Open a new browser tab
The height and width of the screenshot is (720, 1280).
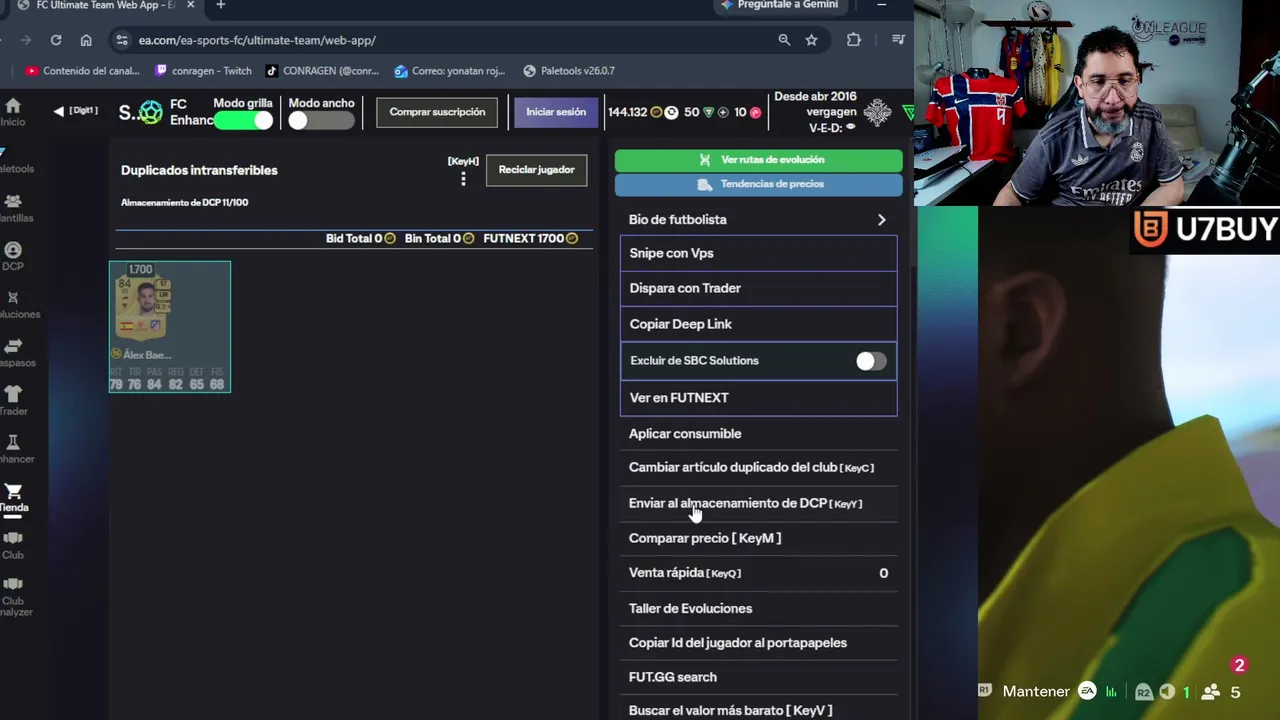pyautogui.click(x=221, y=5)
